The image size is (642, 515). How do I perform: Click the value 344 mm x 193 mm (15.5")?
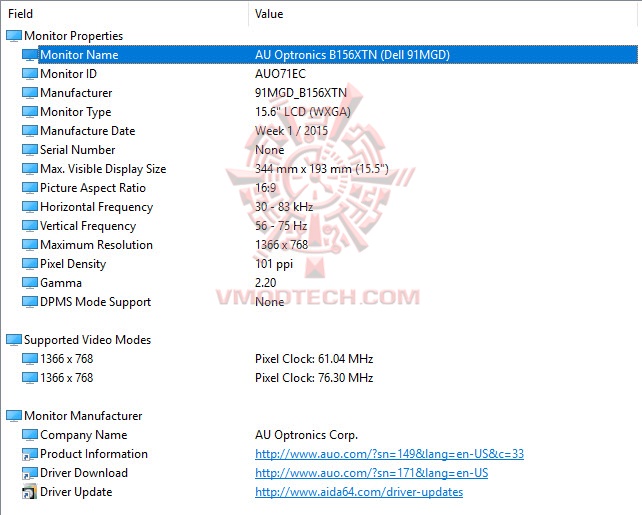coord(322,169)
